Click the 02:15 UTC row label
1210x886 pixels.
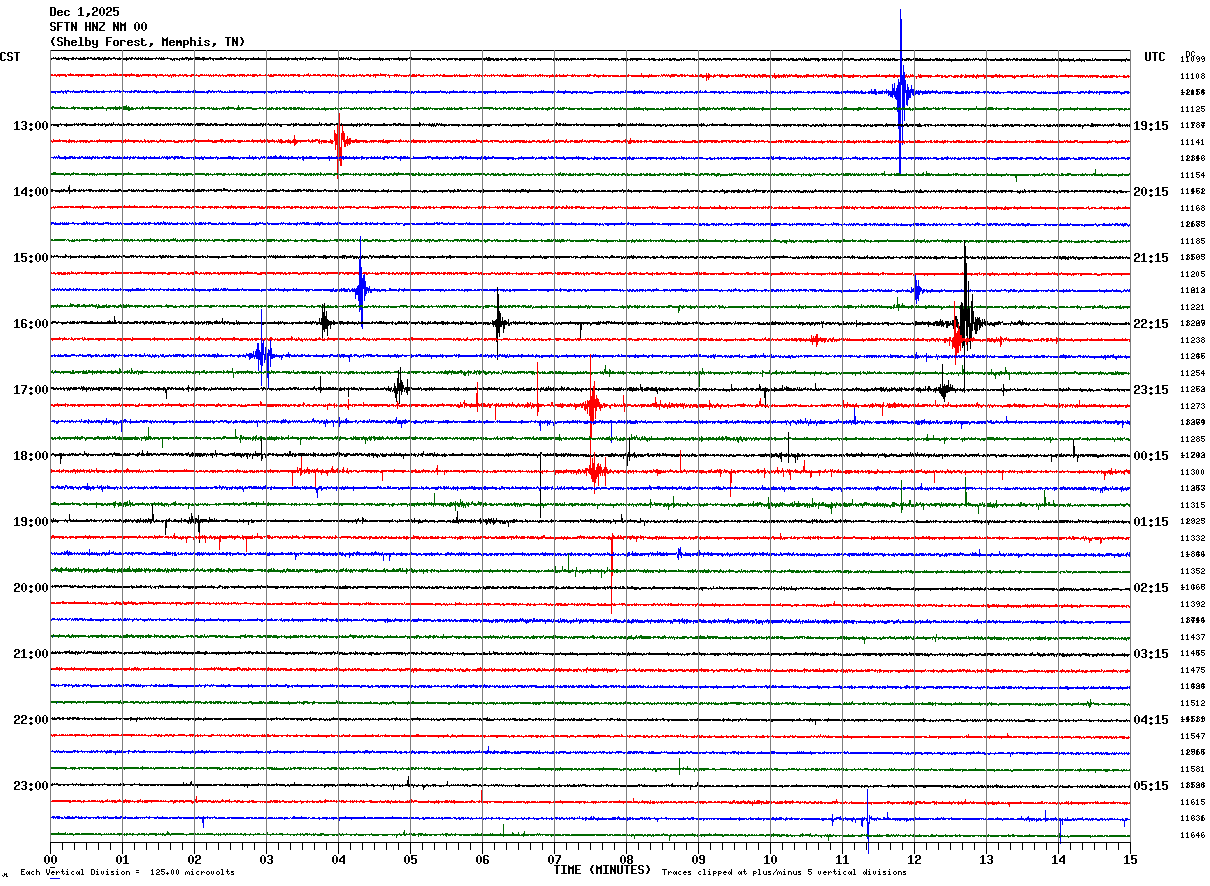1151,588
